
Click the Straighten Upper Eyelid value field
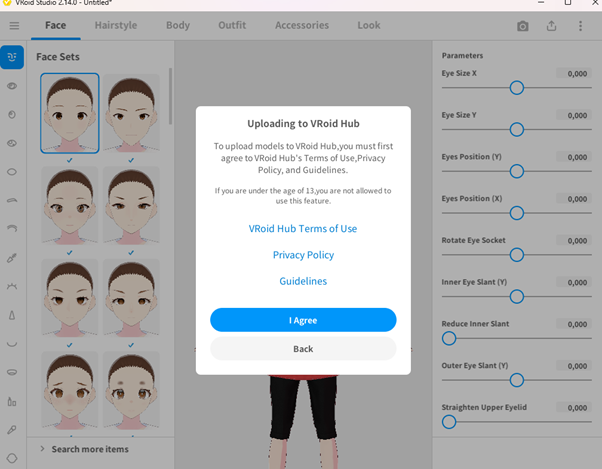point(574,408)
